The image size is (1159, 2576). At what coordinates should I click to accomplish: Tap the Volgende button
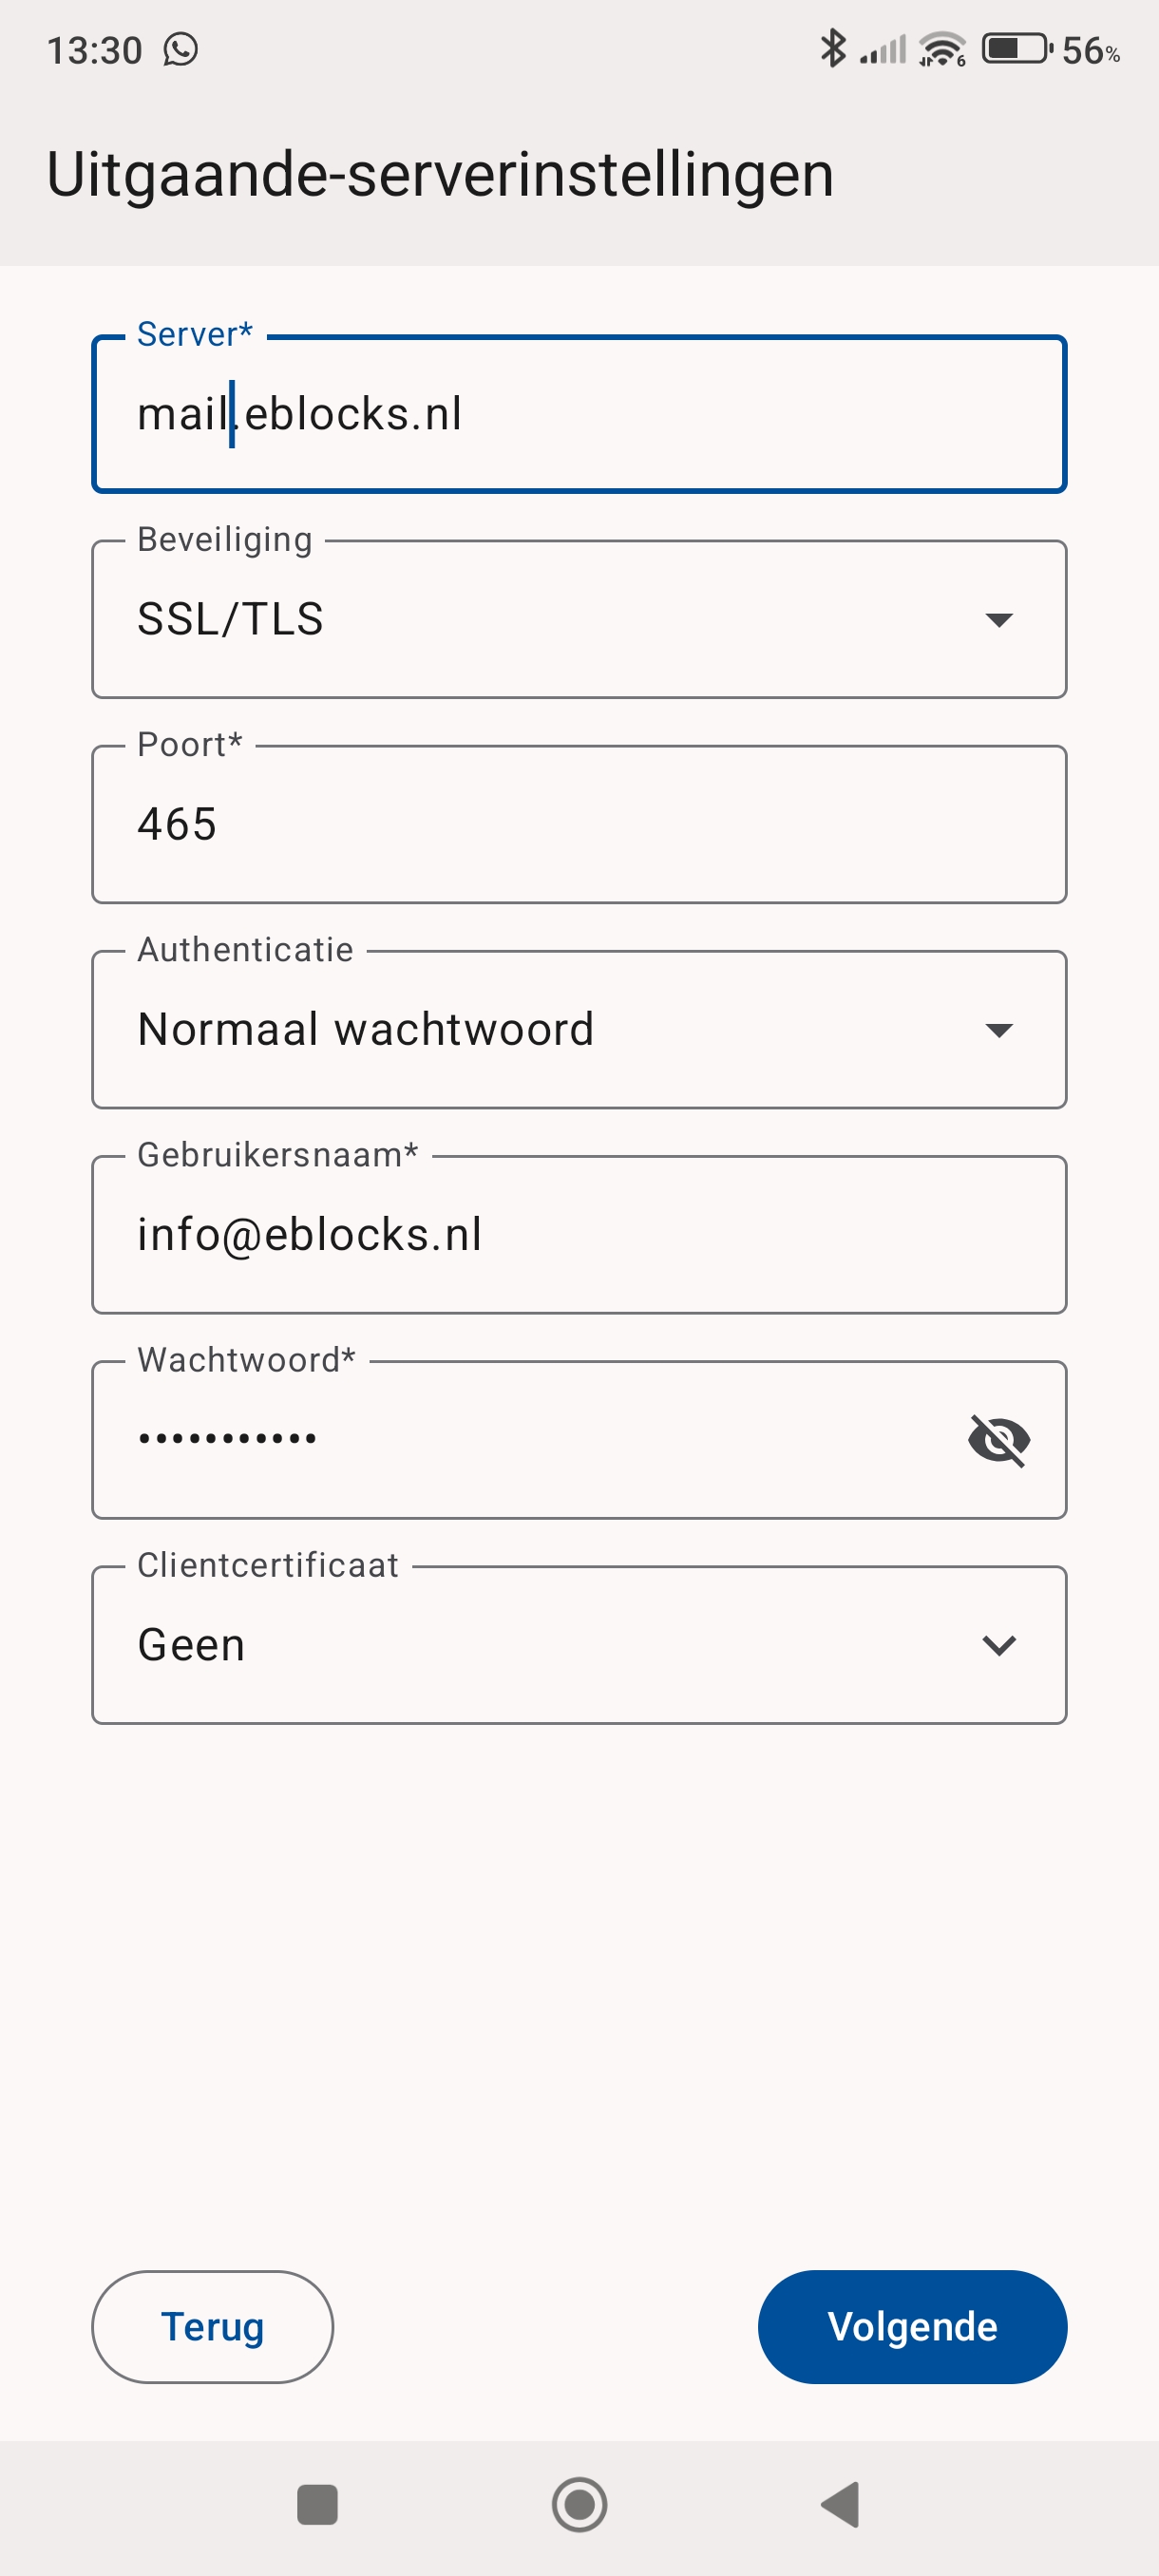coord(911,2326)
